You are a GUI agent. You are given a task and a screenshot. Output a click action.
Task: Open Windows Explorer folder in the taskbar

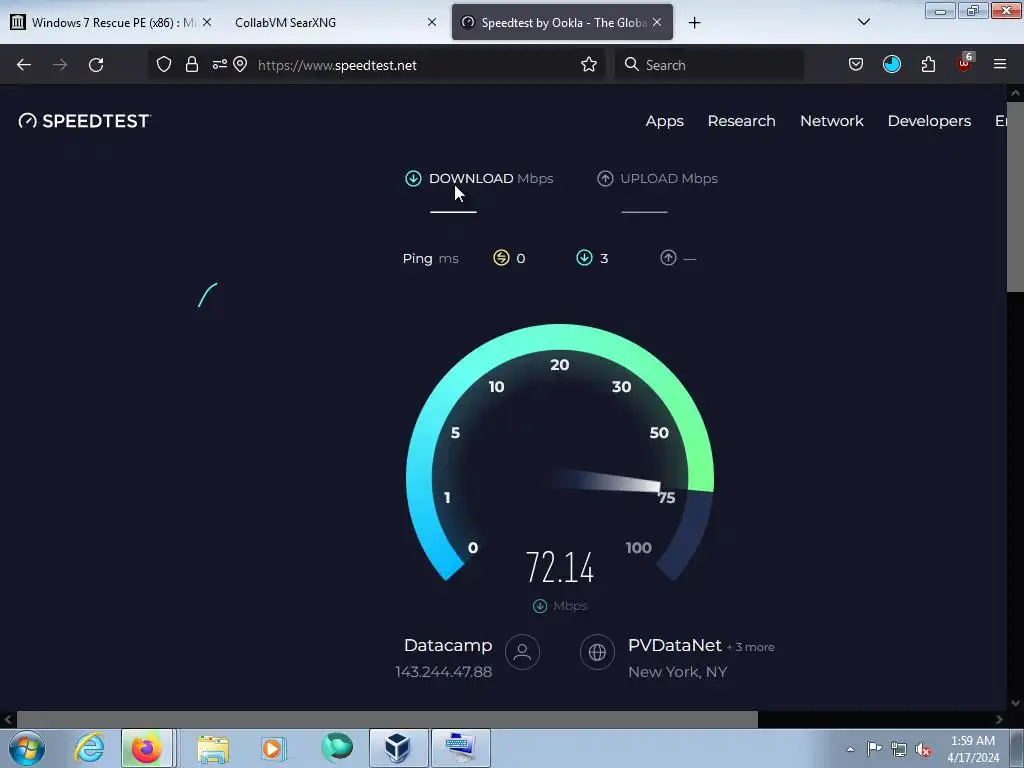tap(213, 748)
